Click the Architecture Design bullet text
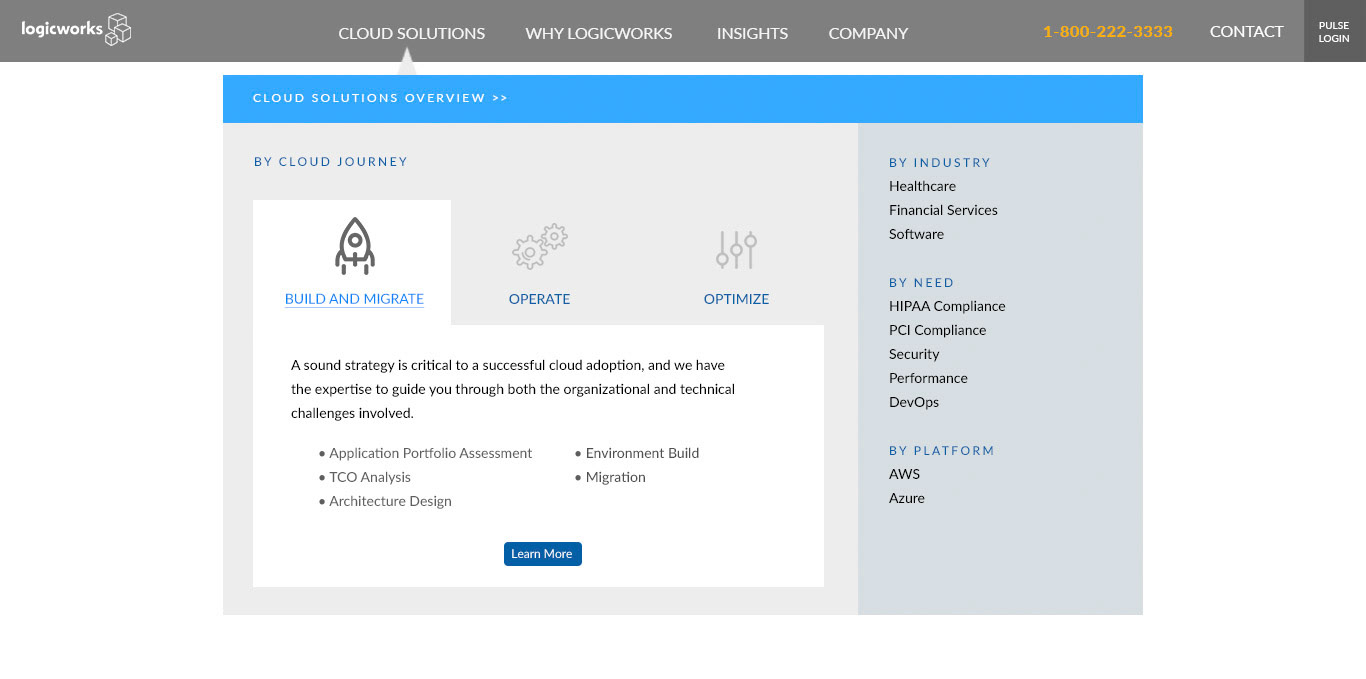This screenshot has height=679, width=1366. pos(390,501)
